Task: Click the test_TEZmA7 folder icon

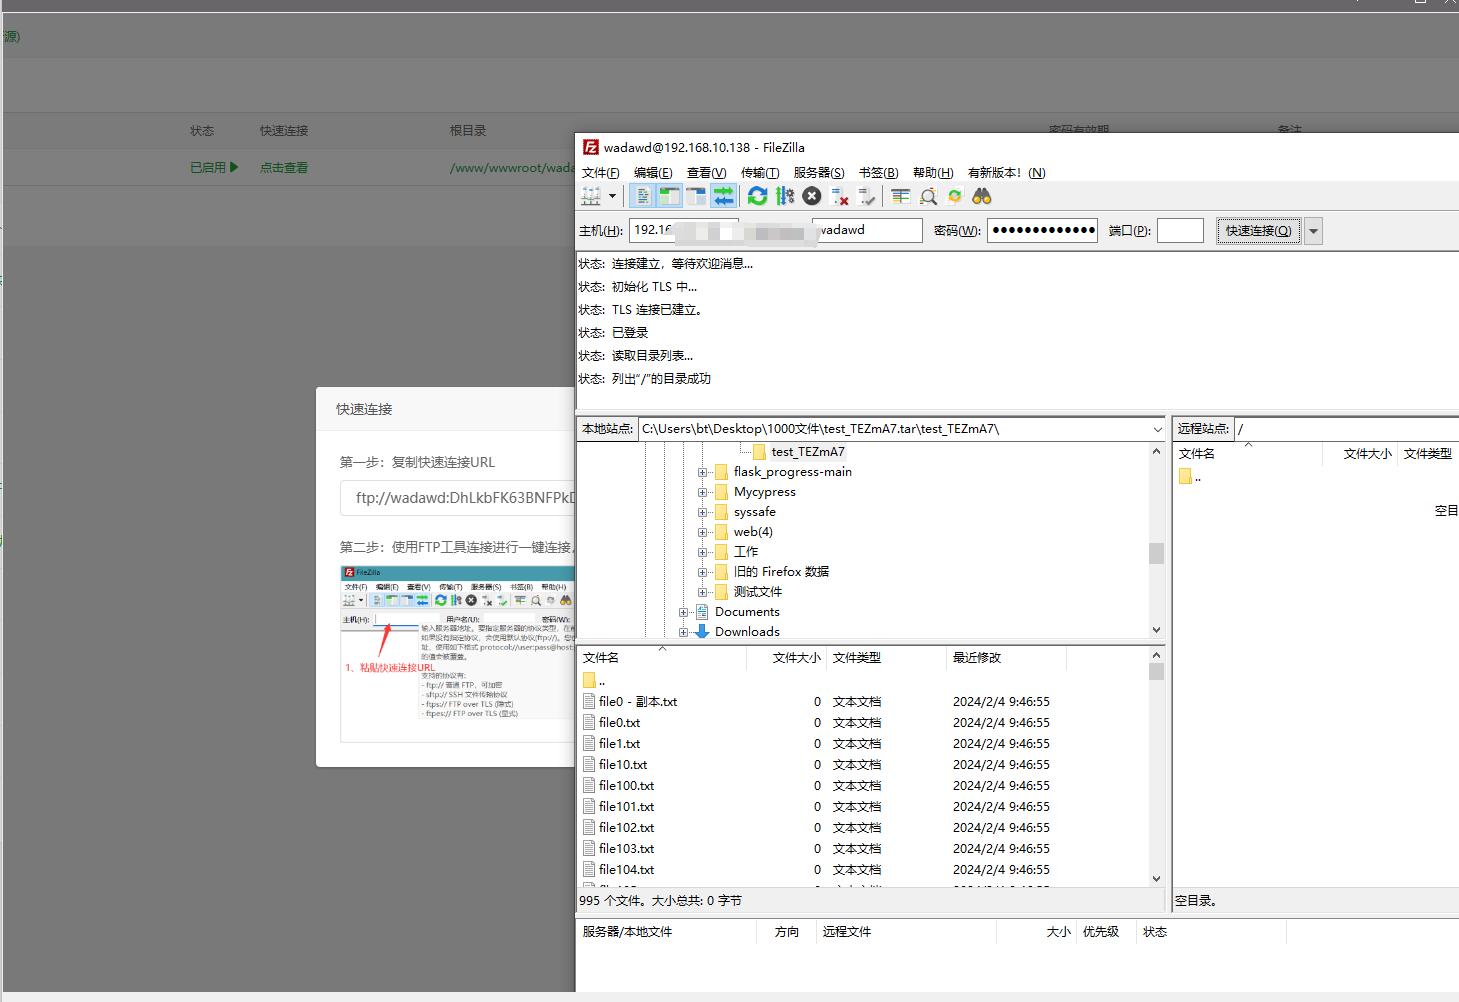Action: 759,451
